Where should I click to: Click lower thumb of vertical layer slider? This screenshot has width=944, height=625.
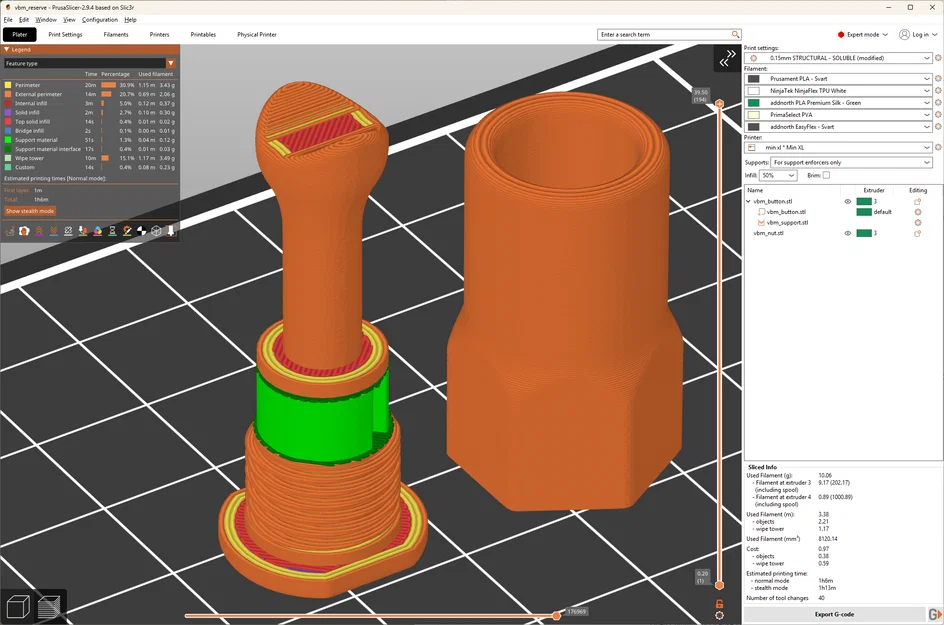[719, 585]
